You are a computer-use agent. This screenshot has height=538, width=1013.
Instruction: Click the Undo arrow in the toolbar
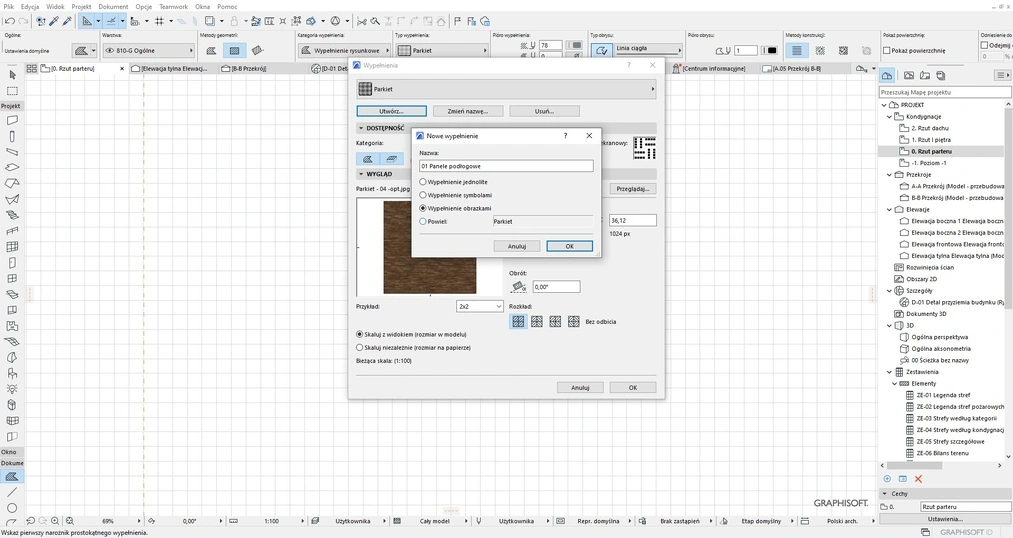pos(9,21)
